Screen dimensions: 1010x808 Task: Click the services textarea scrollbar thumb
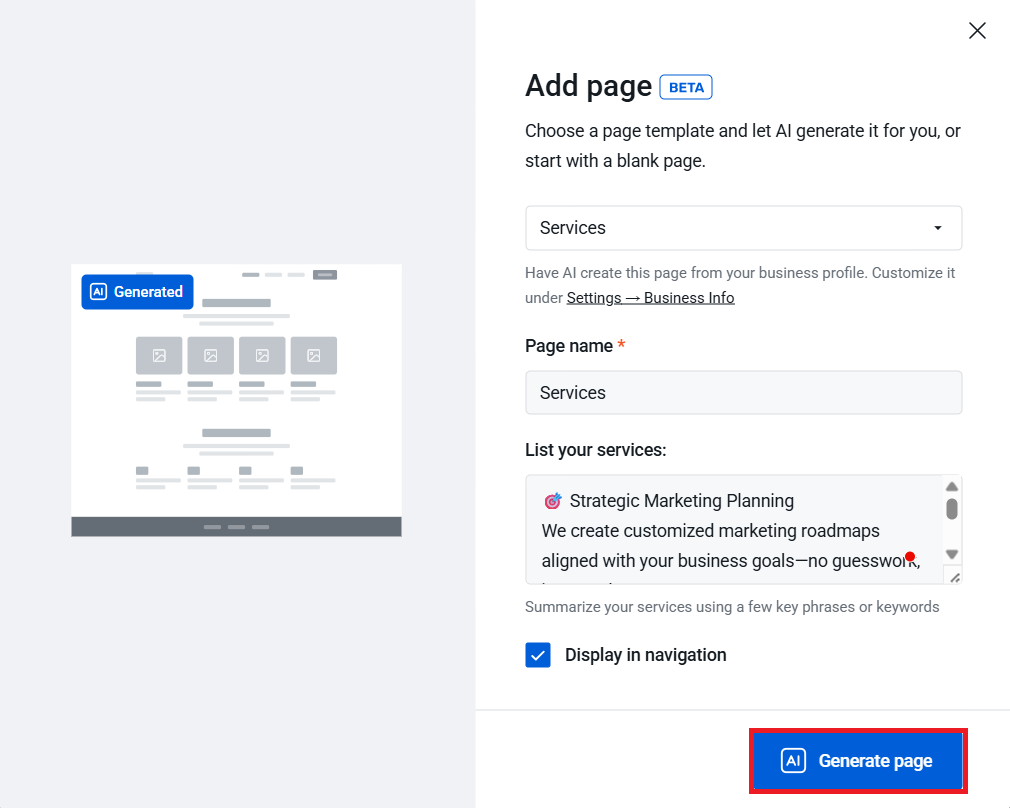point(952,509)
